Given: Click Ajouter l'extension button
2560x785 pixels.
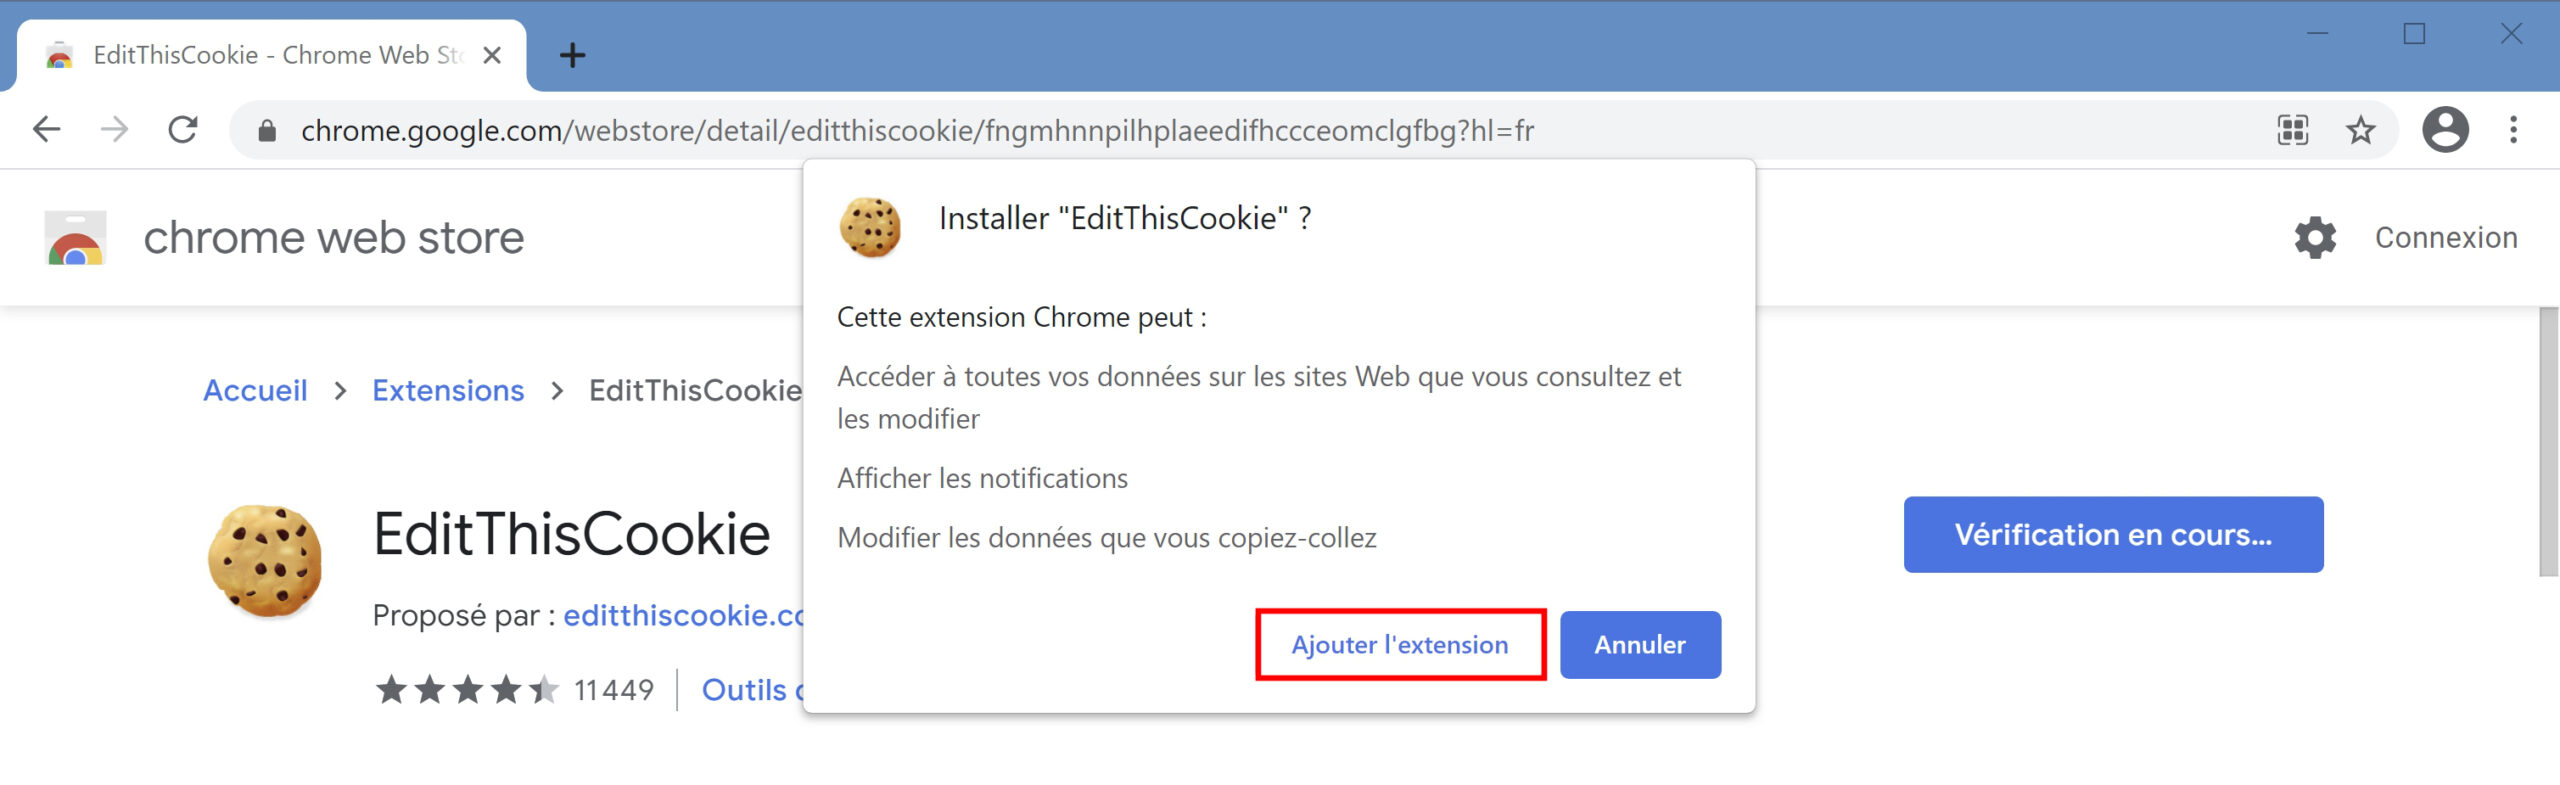Looking at the screenshot, I should coord(1400,645).
